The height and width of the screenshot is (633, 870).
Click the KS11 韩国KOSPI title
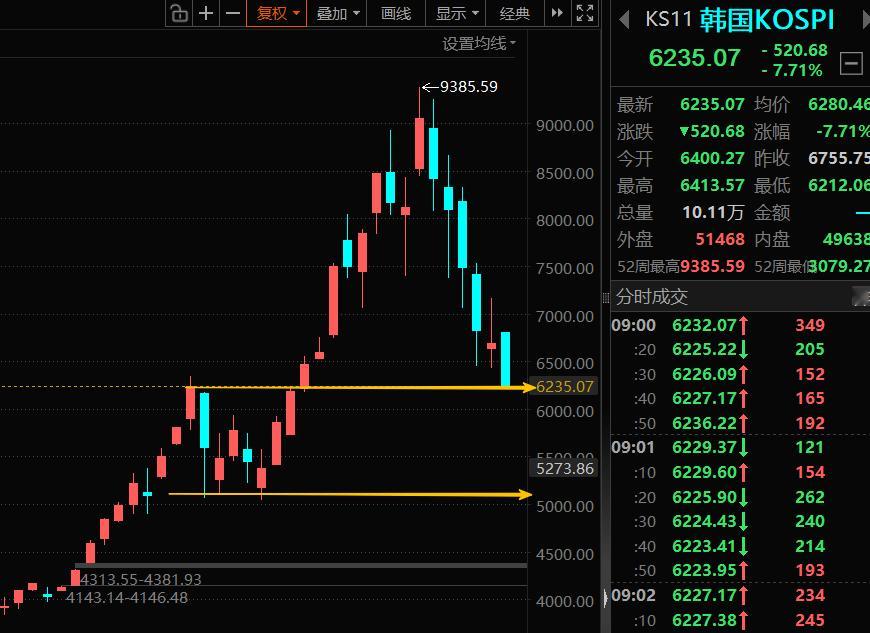pos(740,19)
